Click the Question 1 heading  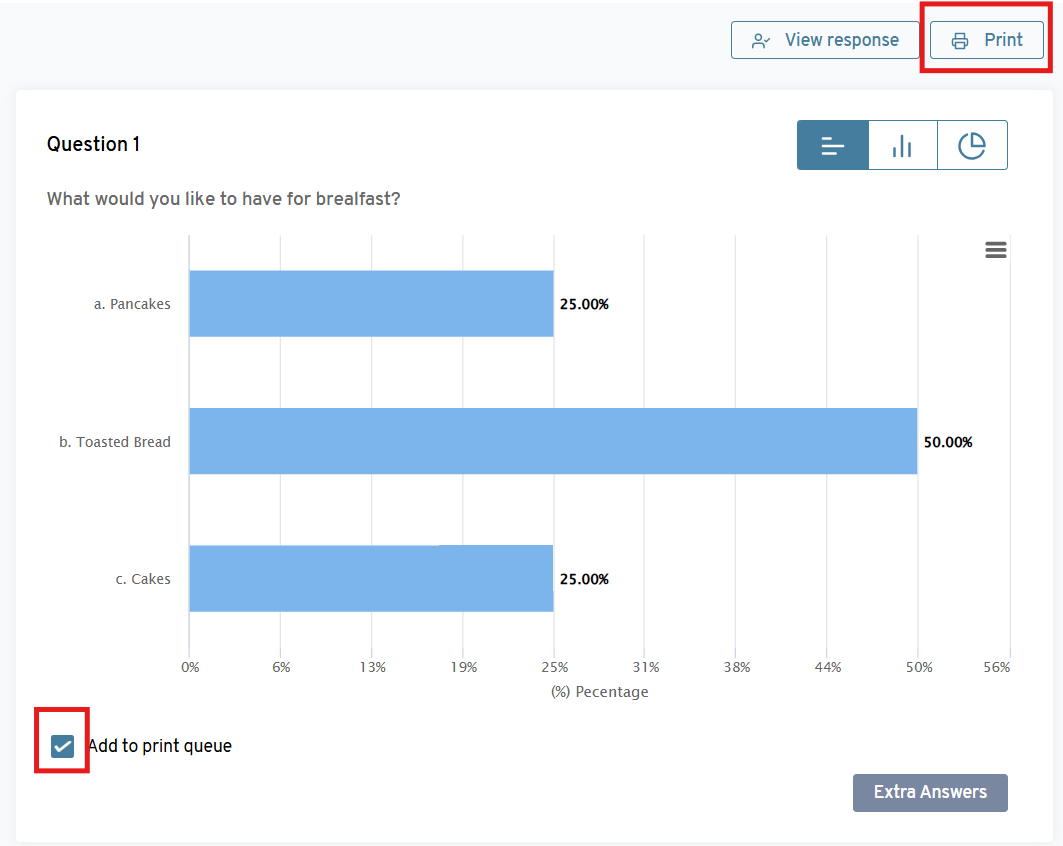point(93,145)
